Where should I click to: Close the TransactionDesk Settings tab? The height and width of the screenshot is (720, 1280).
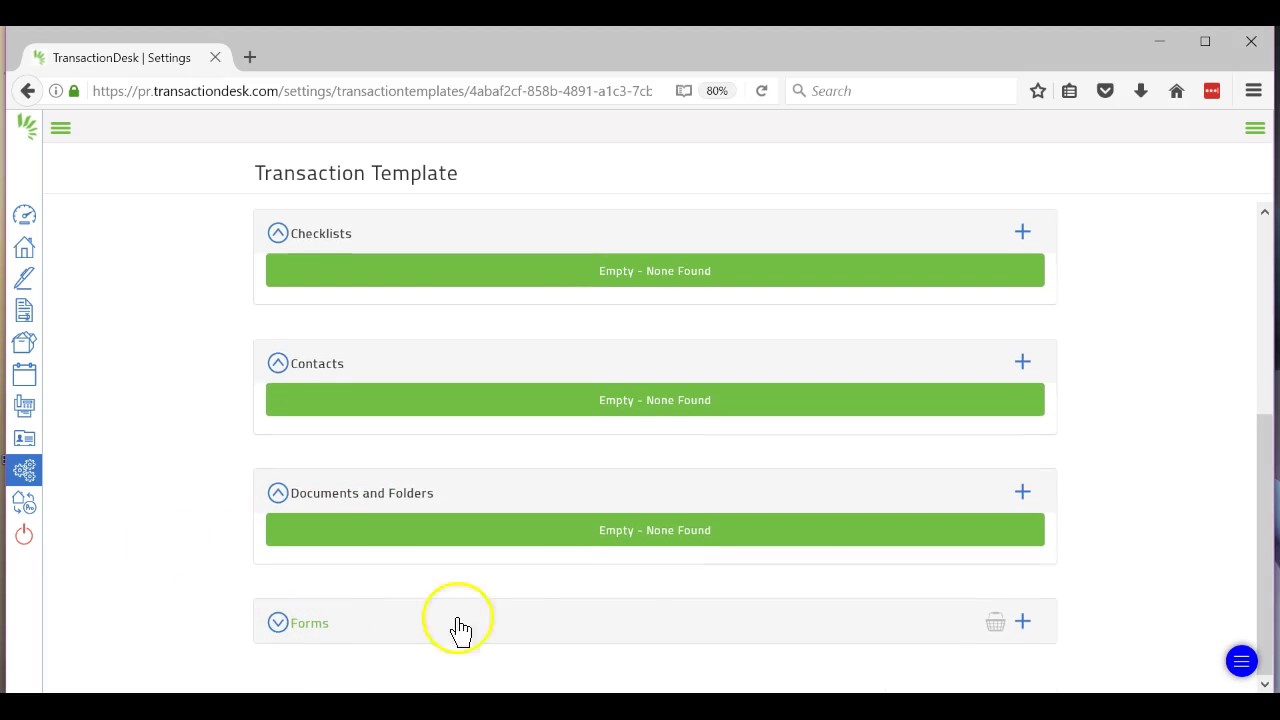click(x=215, y=58)
